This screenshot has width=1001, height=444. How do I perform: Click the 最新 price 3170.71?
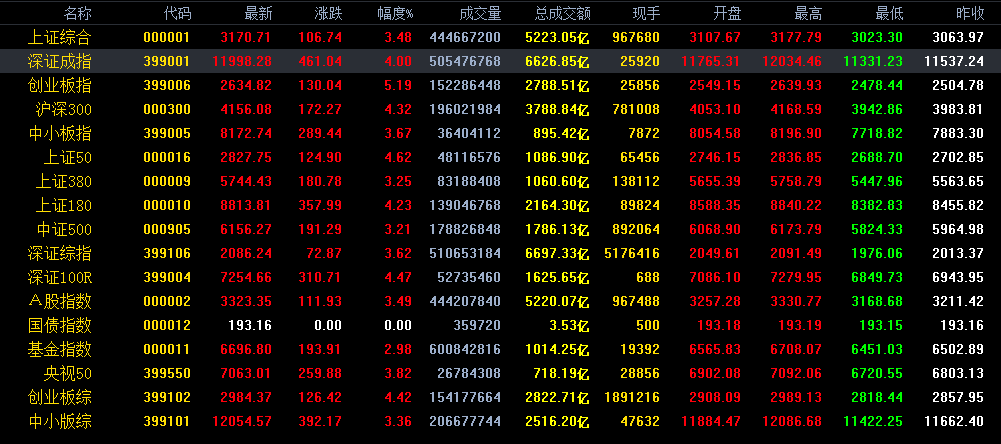pos(246,37)
